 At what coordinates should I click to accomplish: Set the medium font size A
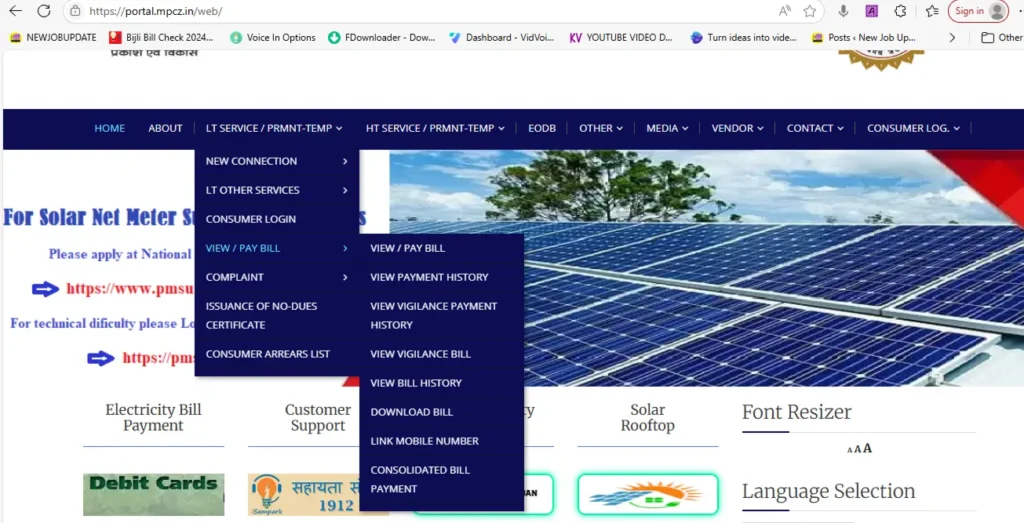[x=857, y=449]
